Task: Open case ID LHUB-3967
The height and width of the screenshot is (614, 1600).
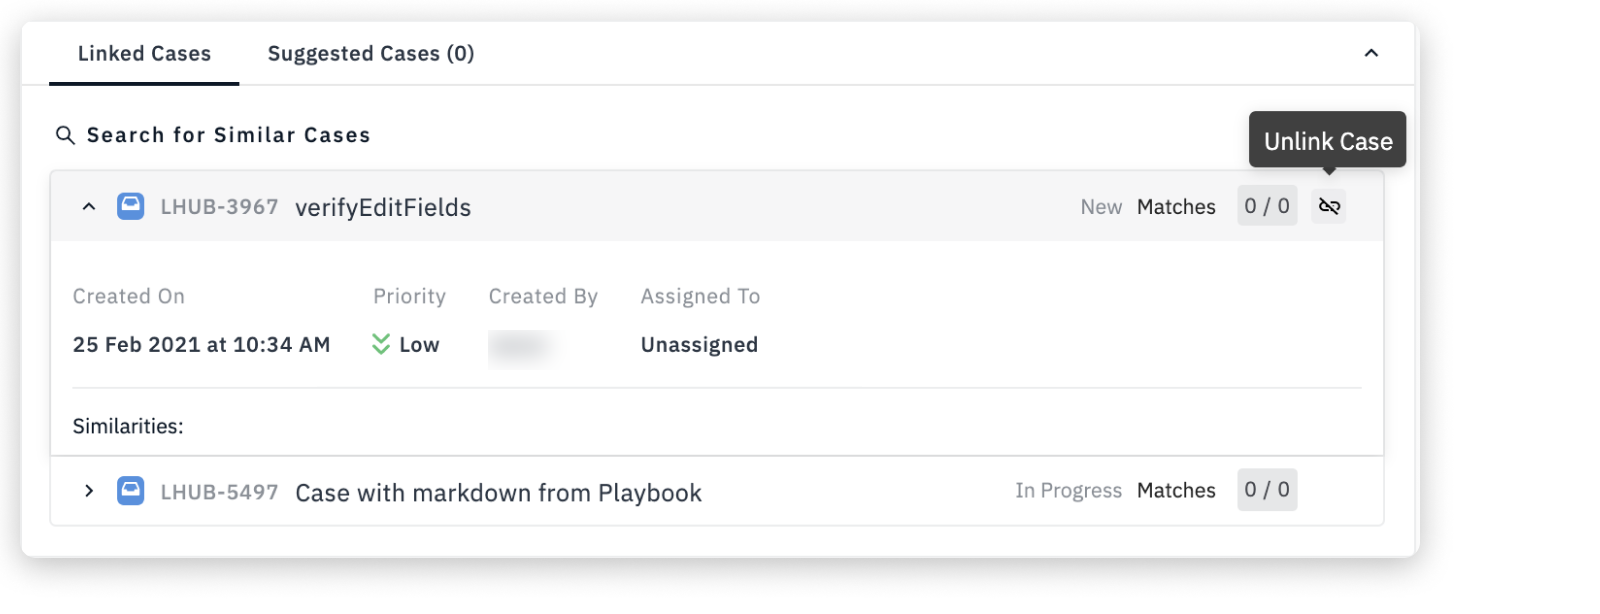Action: [219, 207]
